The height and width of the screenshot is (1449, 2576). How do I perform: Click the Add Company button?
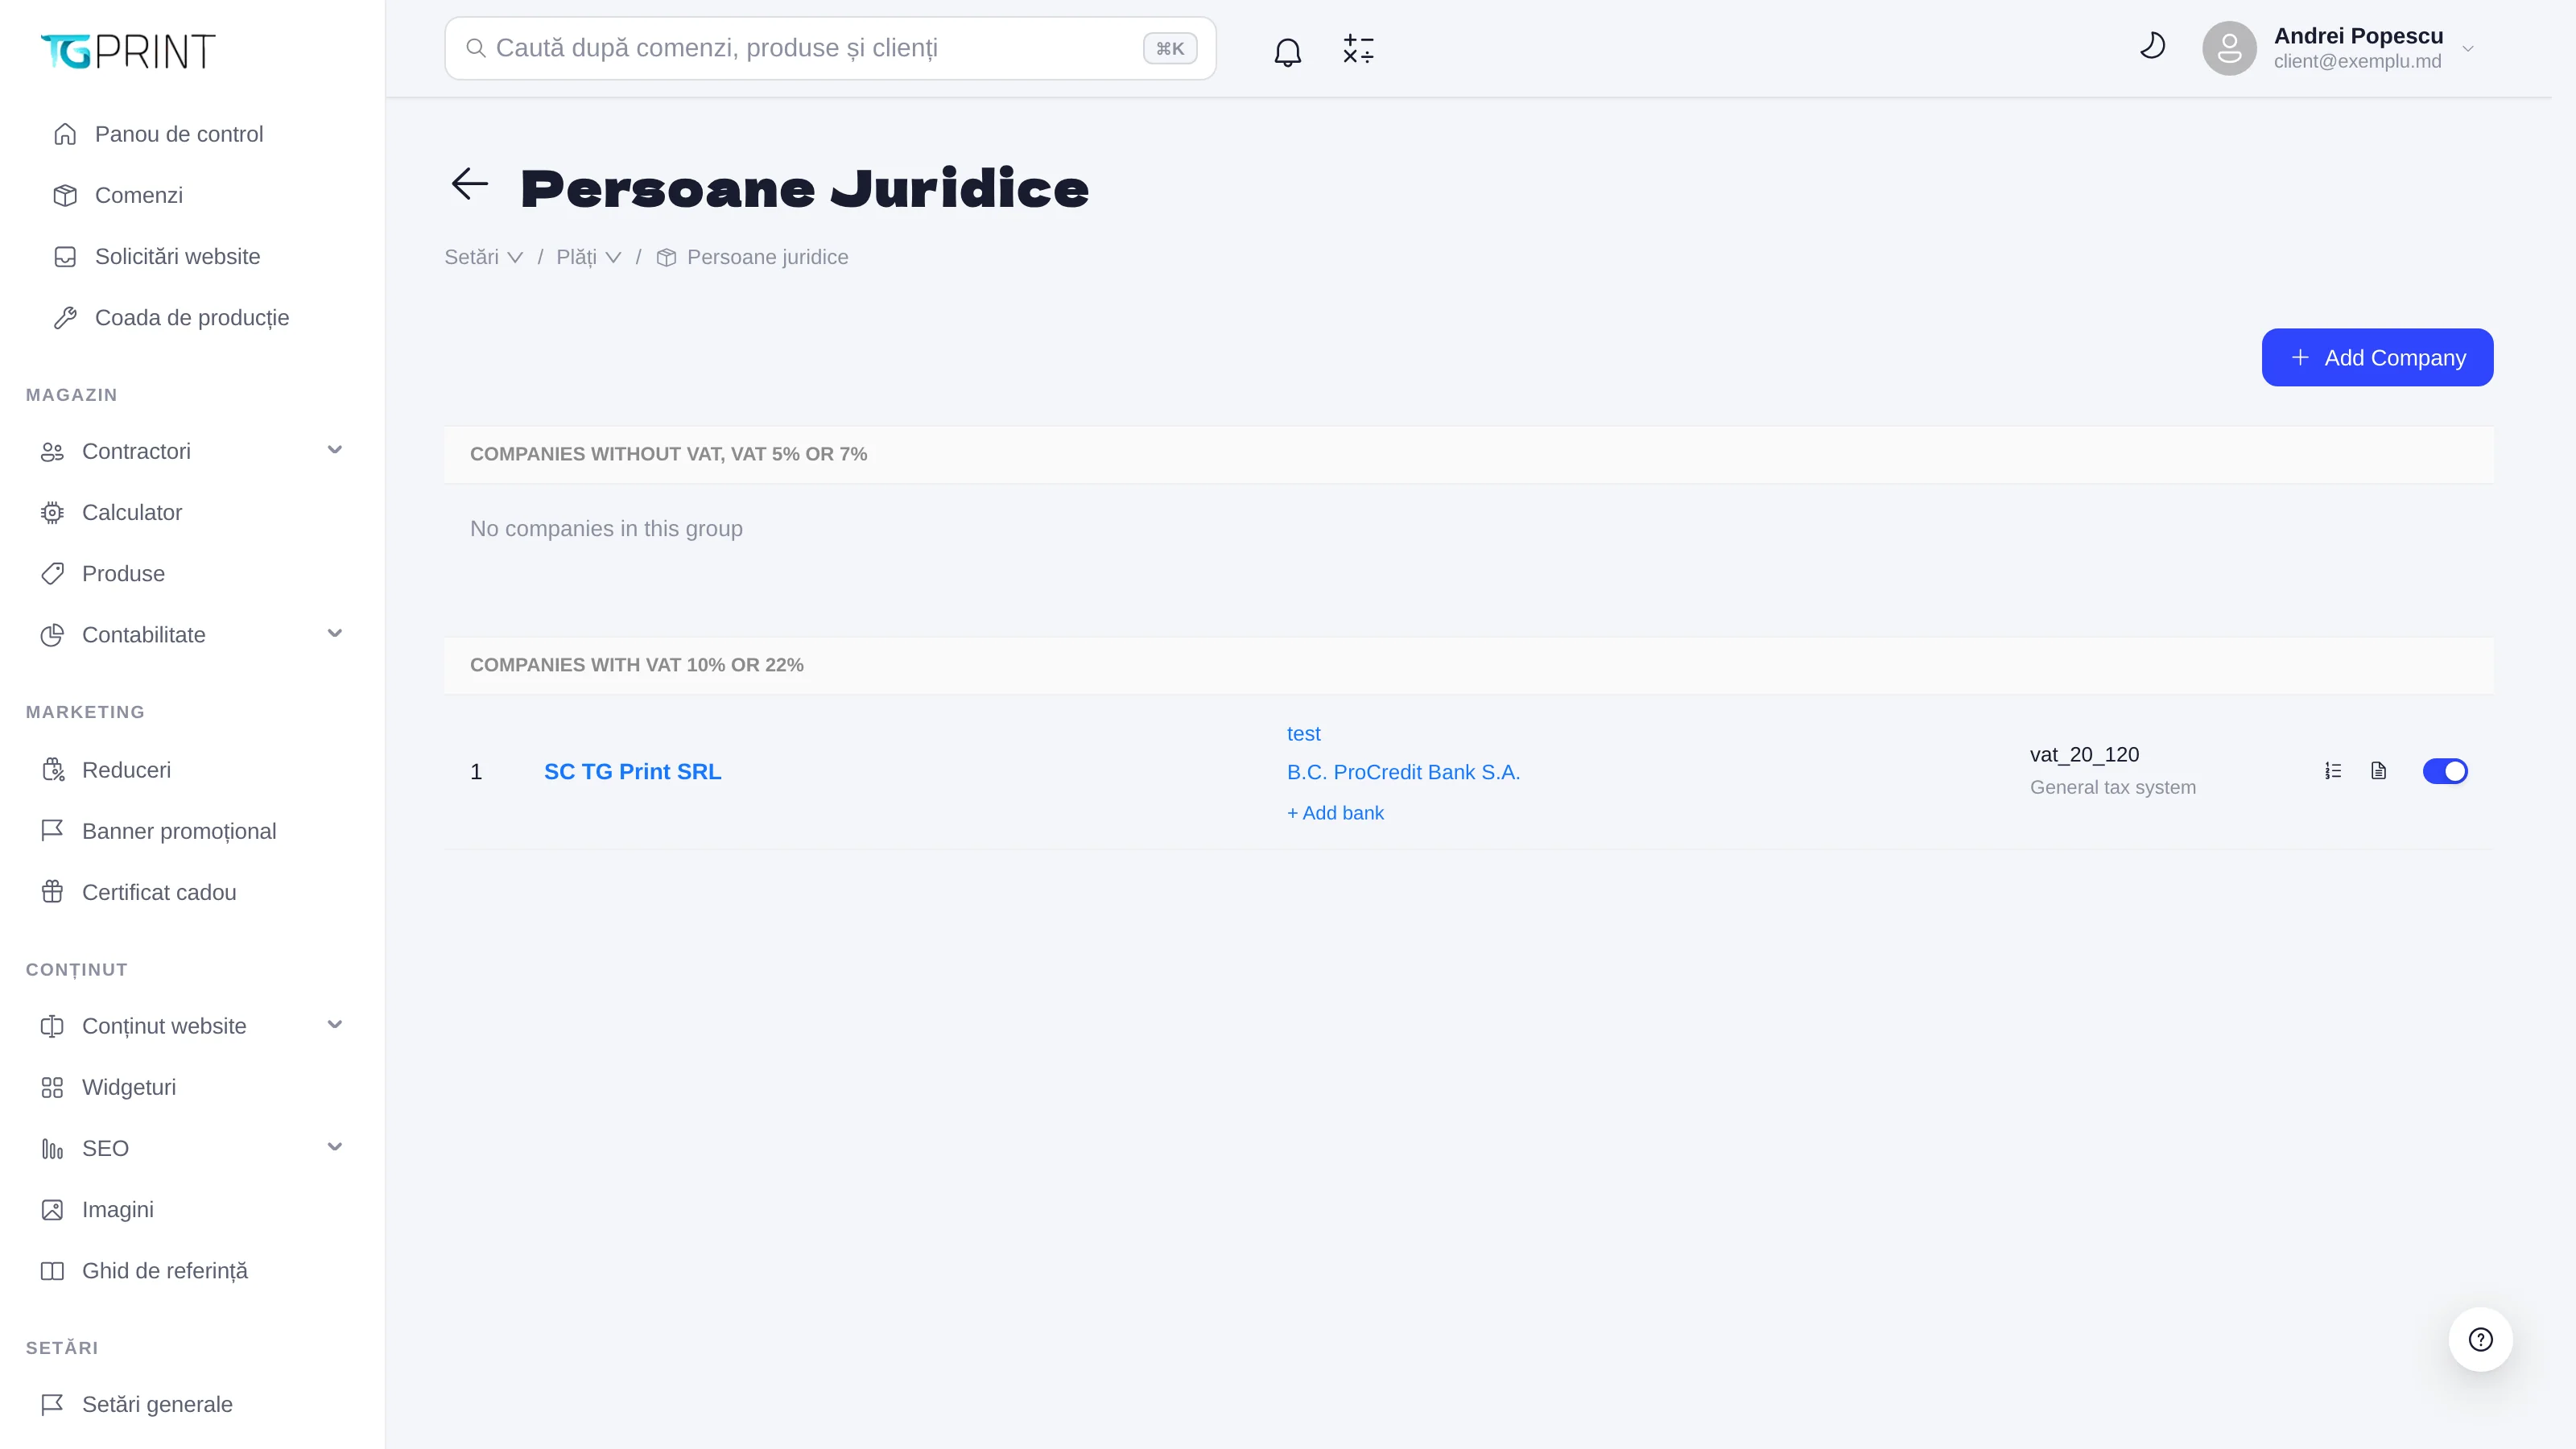(x=2377, y=357)
